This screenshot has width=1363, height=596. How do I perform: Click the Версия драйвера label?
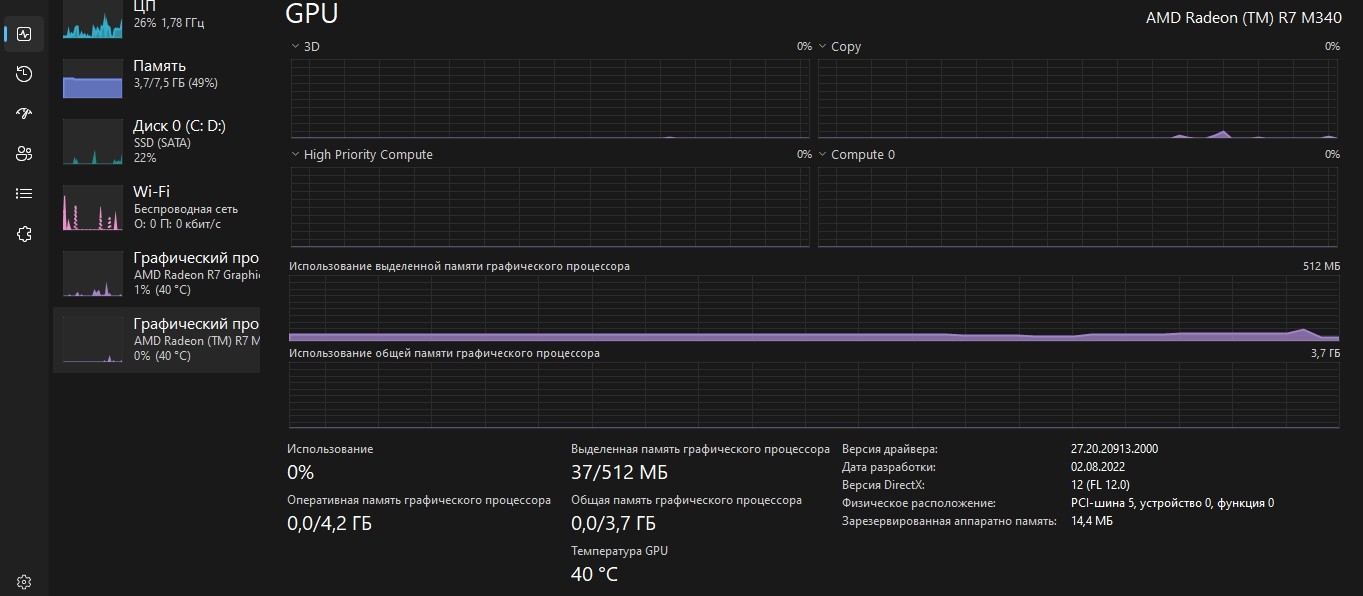pos(890,449)
